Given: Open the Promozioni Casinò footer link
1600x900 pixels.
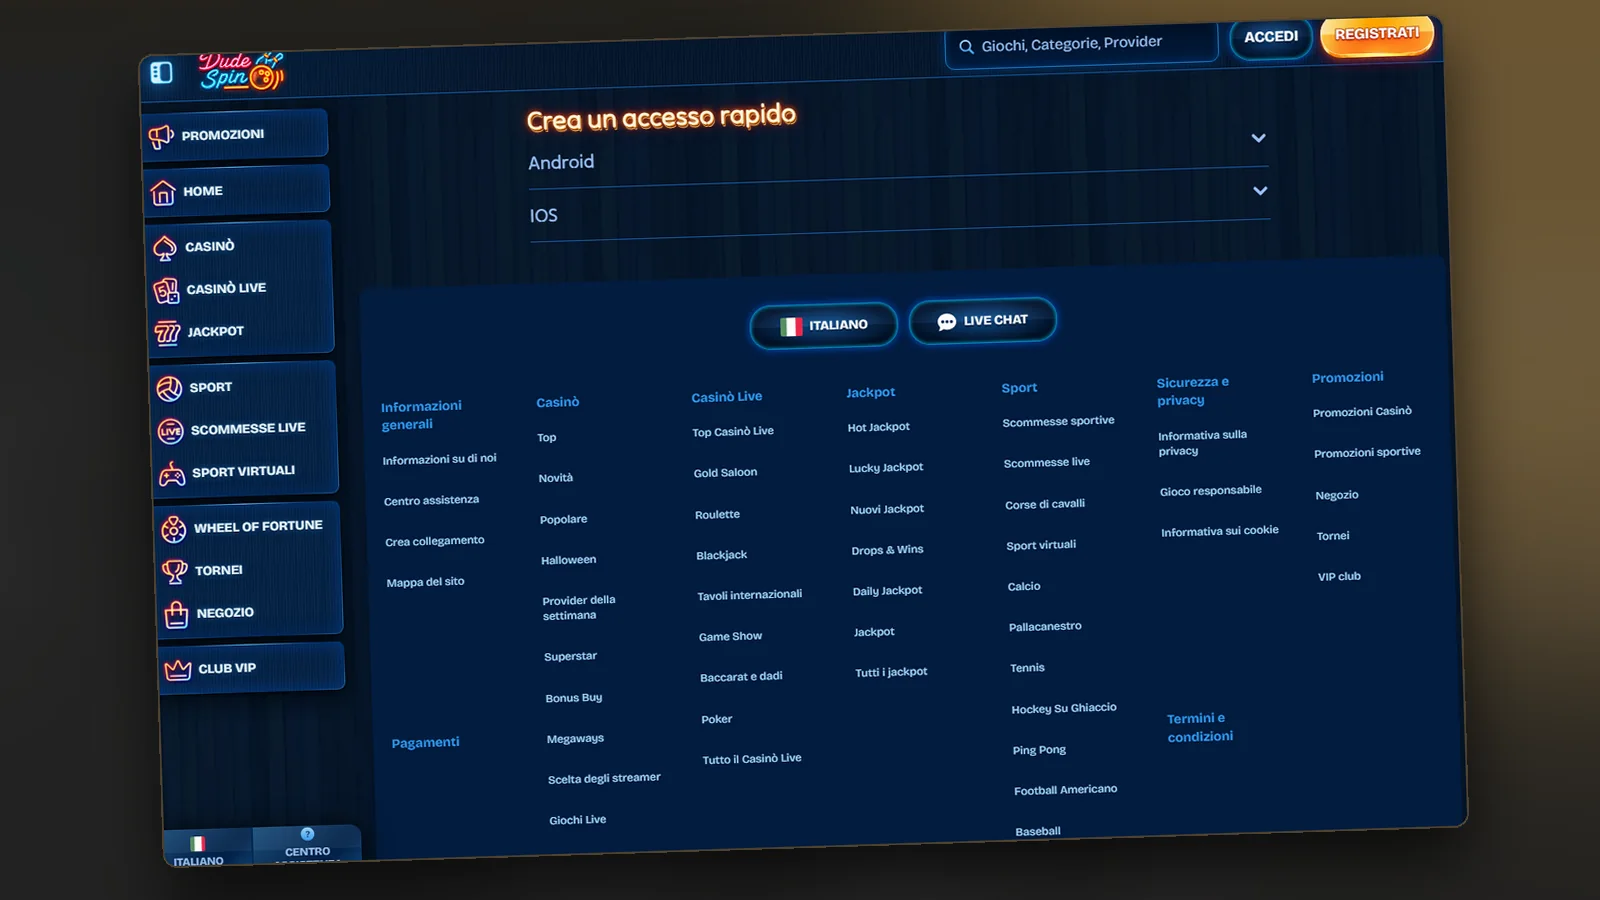Looking at the screenshot, I should click(1362, 412).
